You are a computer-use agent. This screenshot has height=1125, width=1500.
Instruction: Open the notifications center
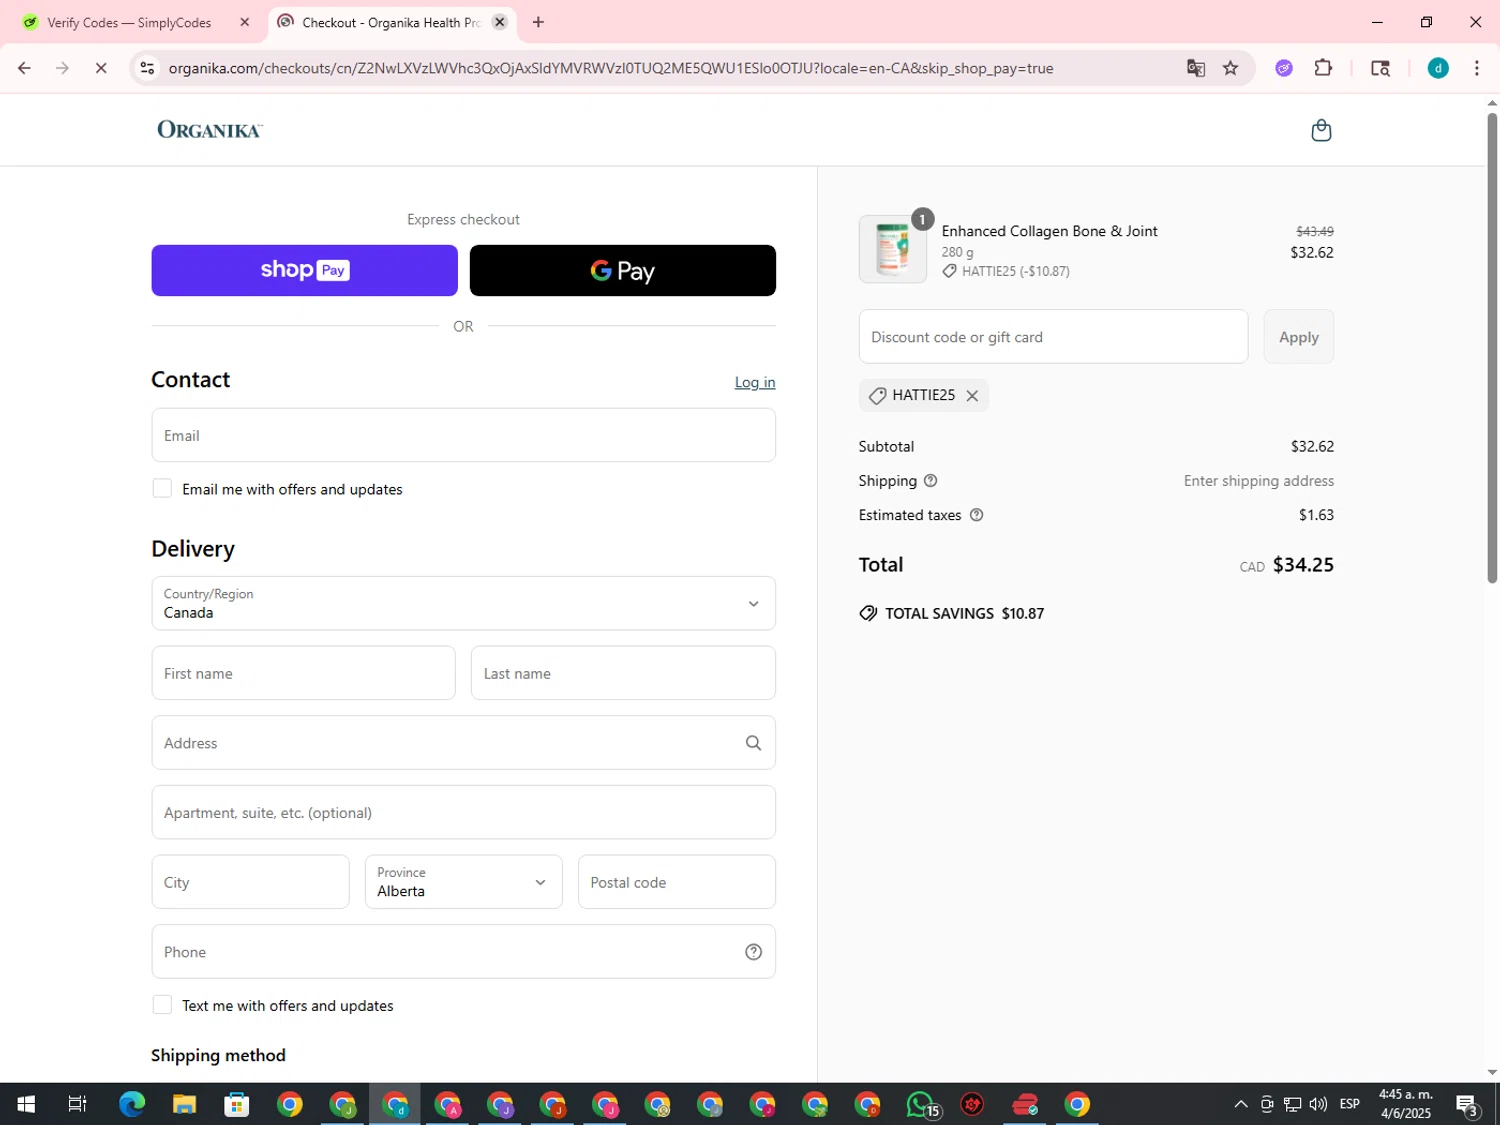(1467, 1105)
